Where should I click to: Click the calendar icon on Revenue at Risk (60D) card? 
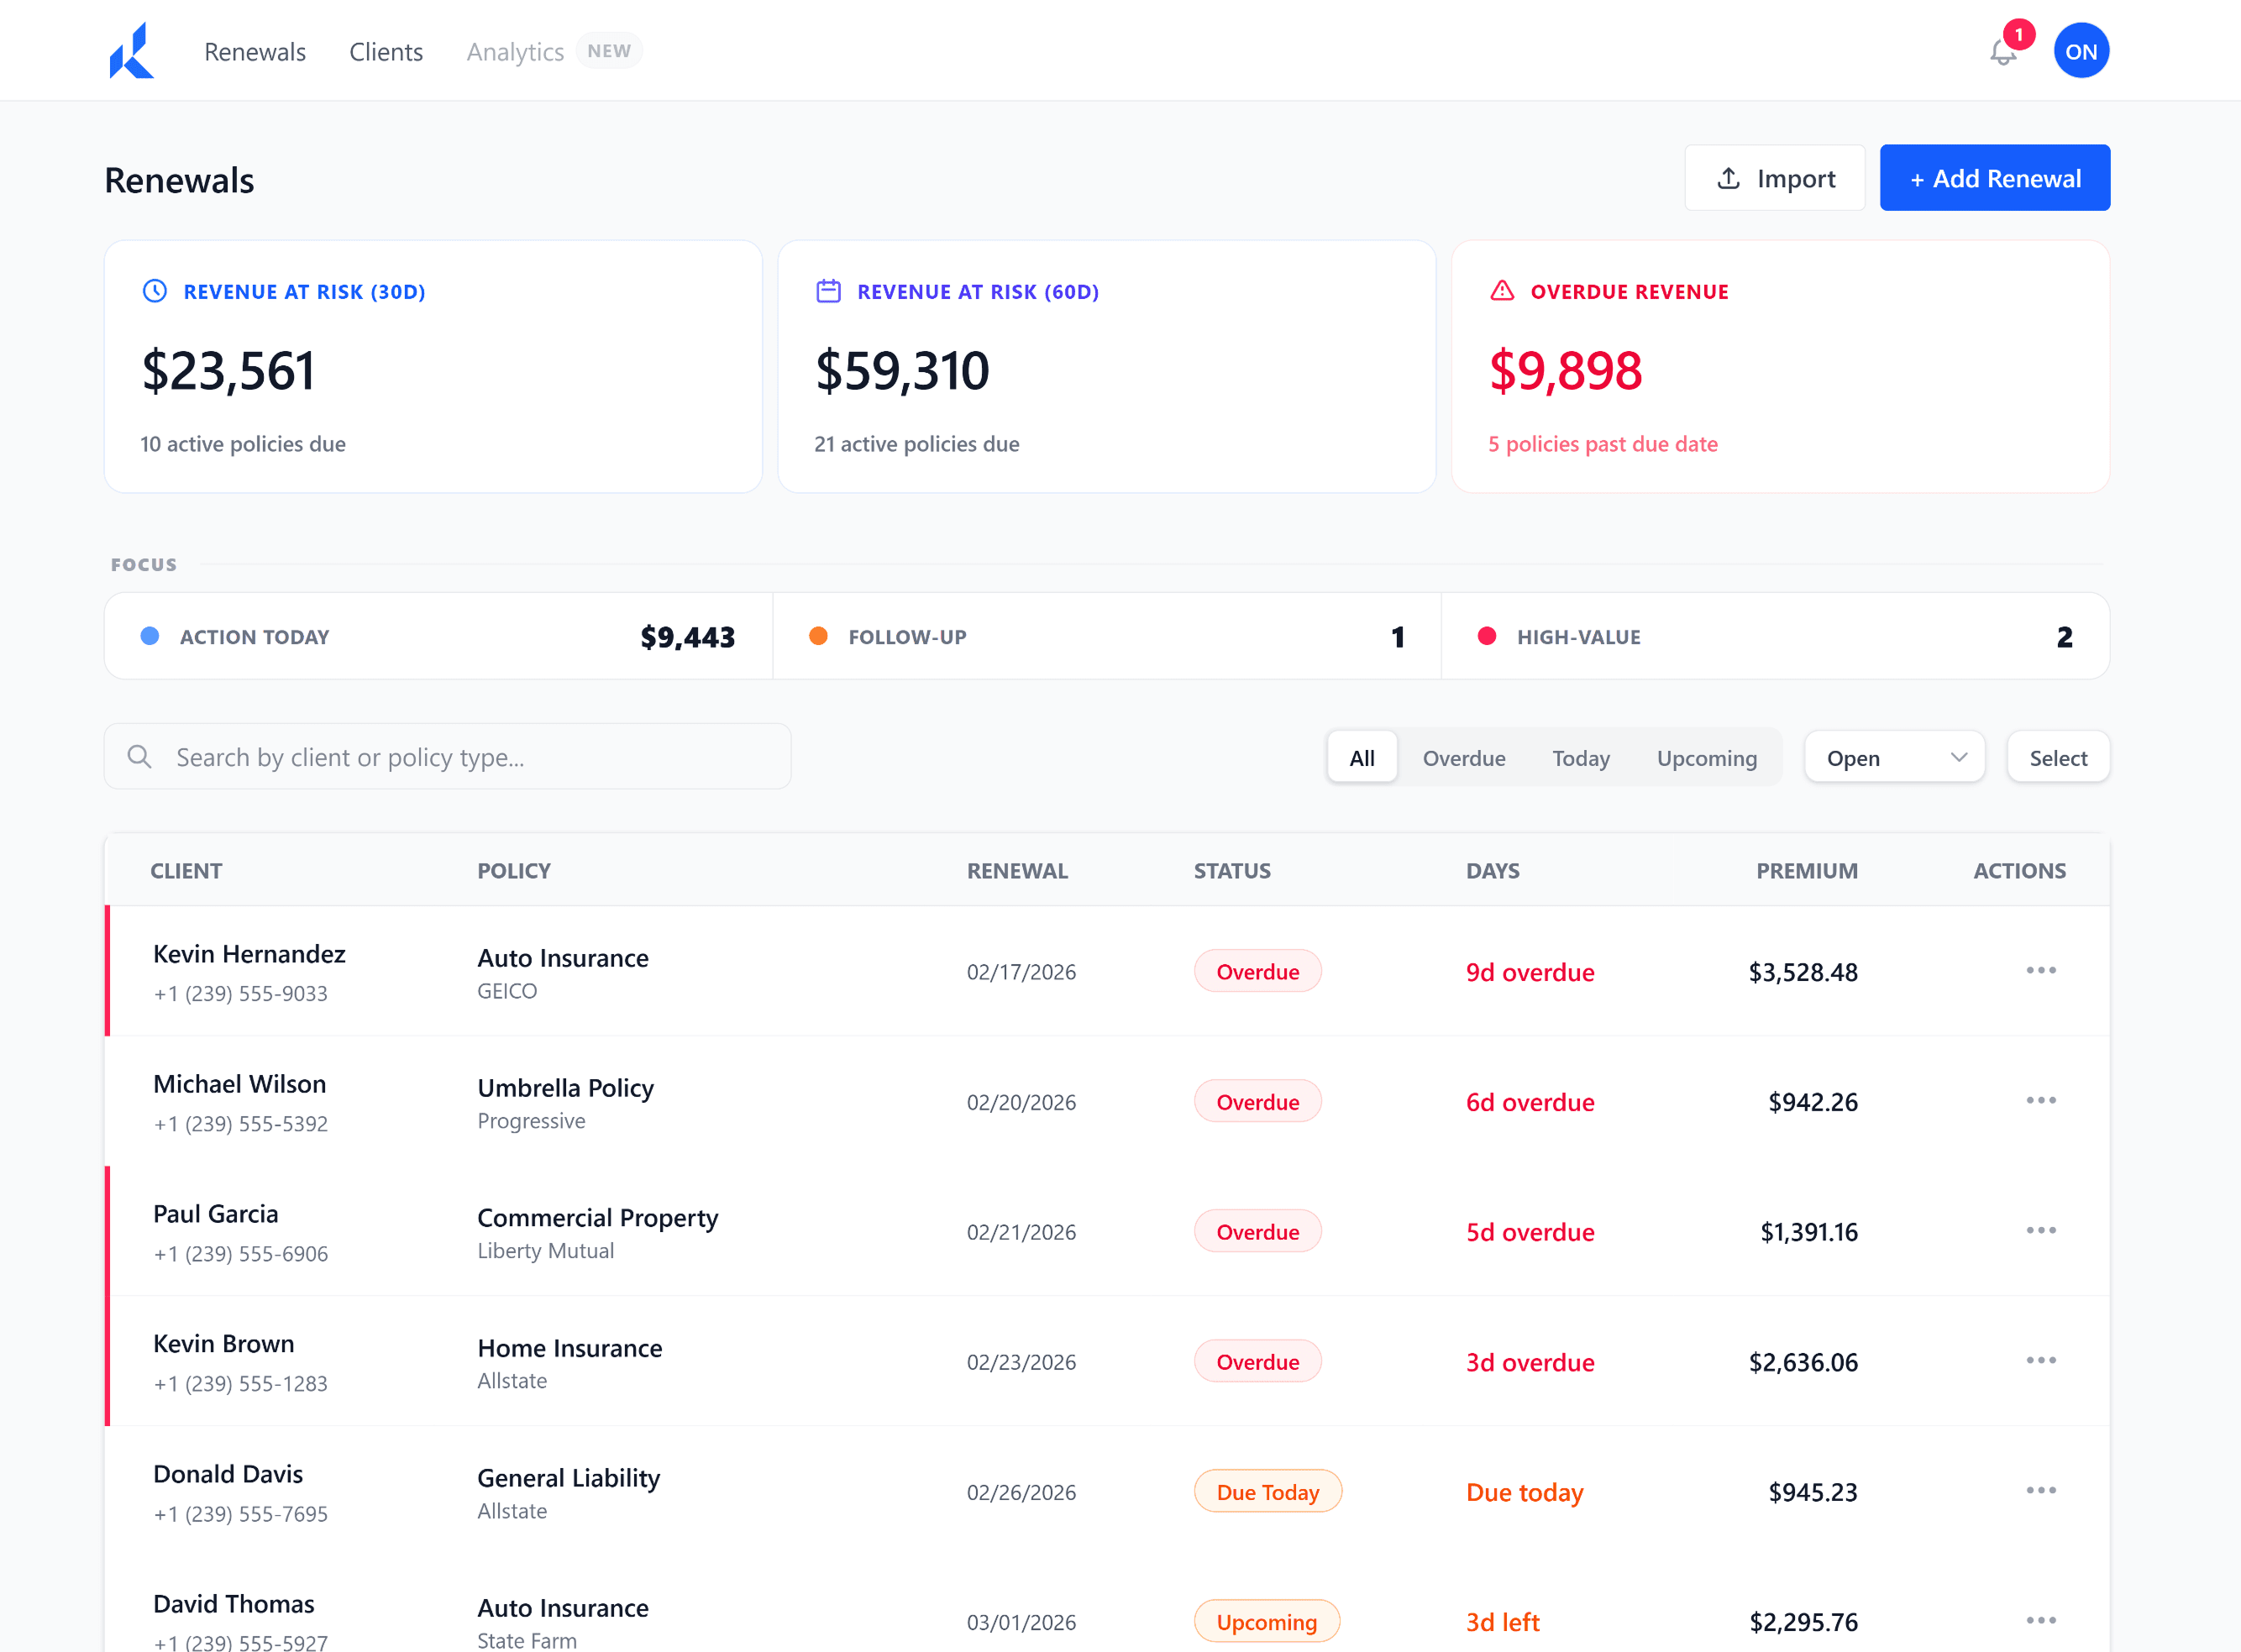pyautogui.click(x=828, y=291)
